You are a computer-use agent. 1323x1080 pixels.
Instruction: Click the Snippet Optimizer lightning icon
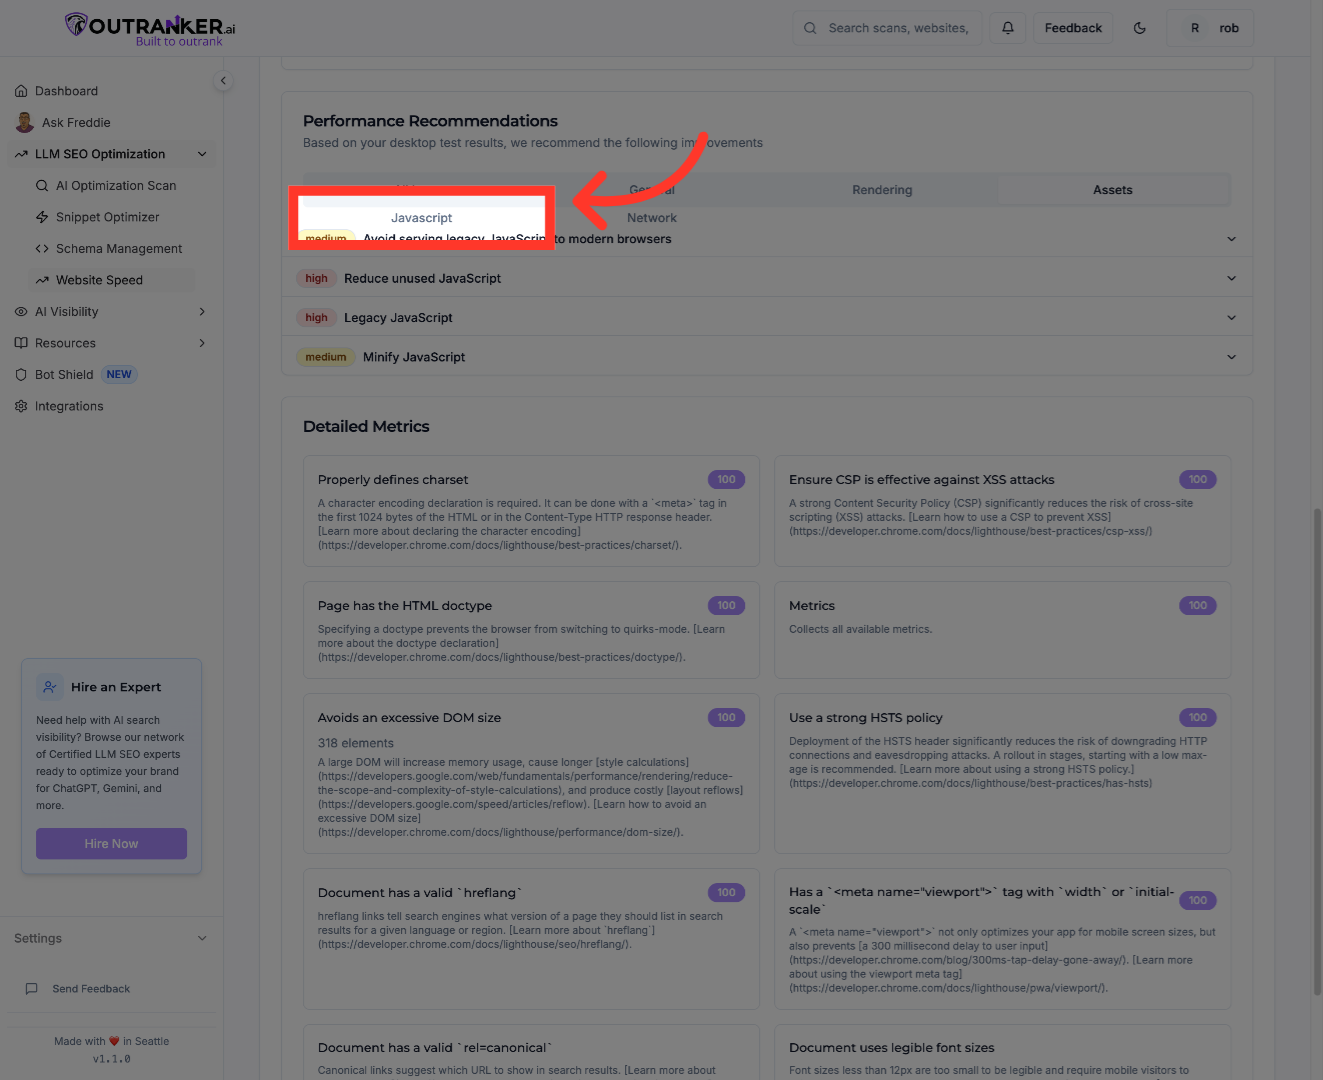point(42,217)
